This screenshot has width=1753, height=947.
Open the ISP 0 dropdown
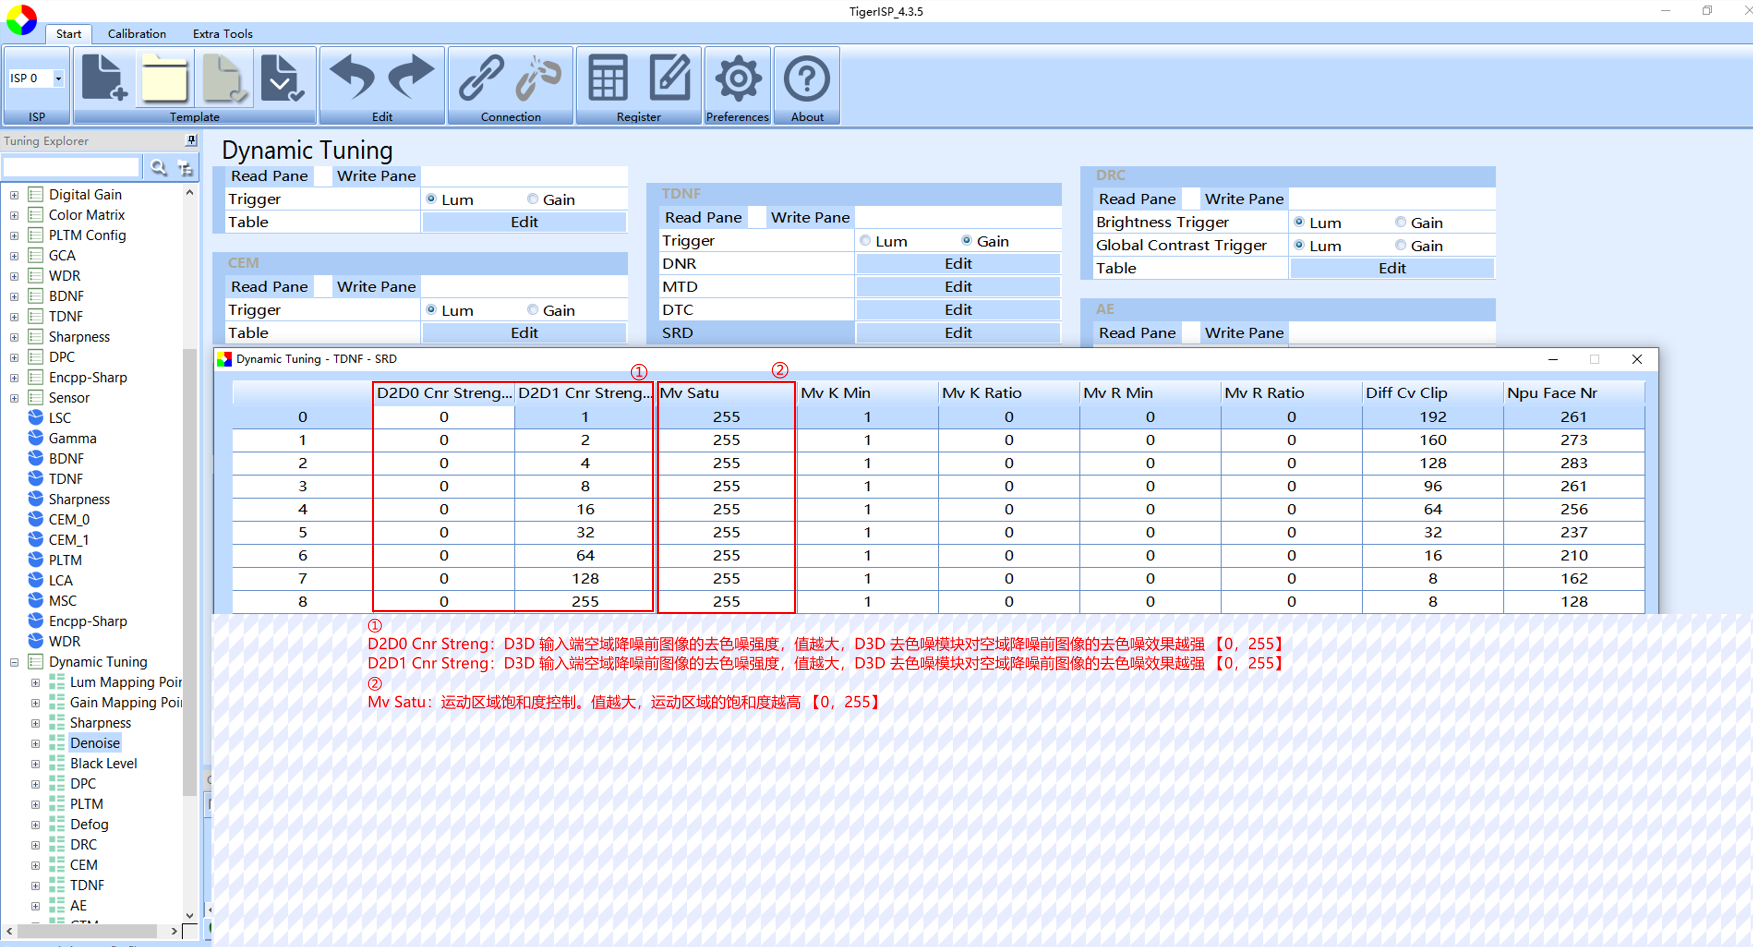coord(36,78)
